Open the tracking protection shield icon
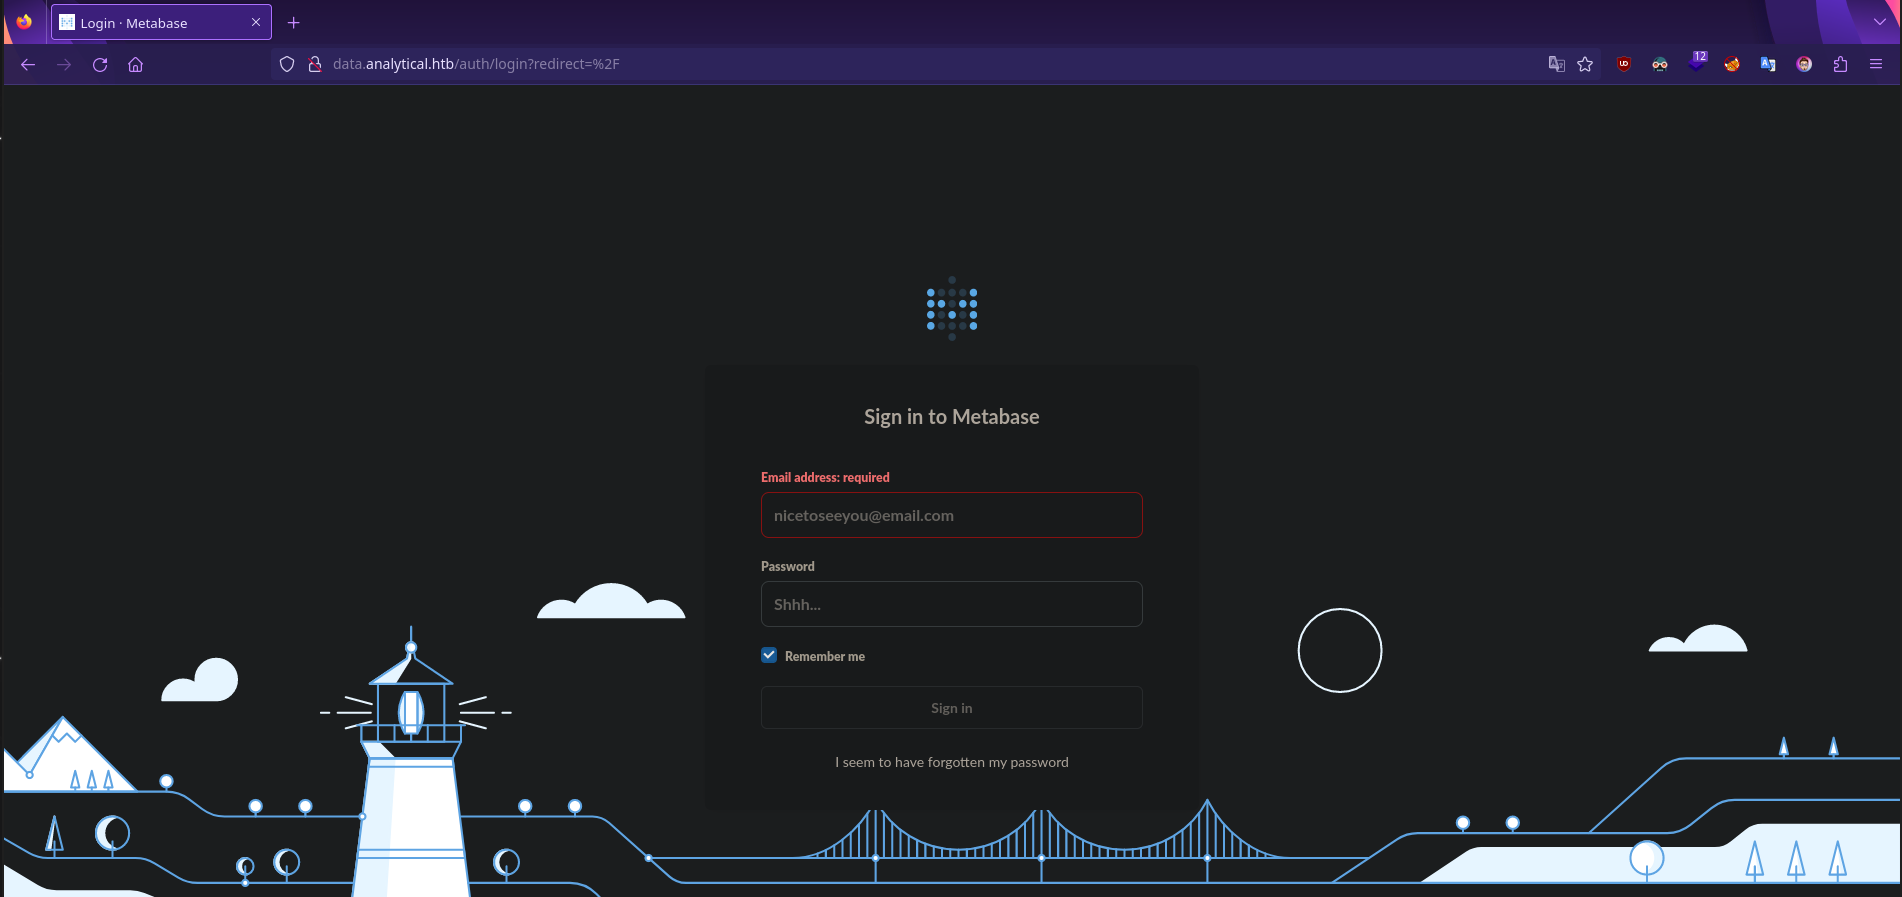This screenshot has height=897, width=1902. 287,64
